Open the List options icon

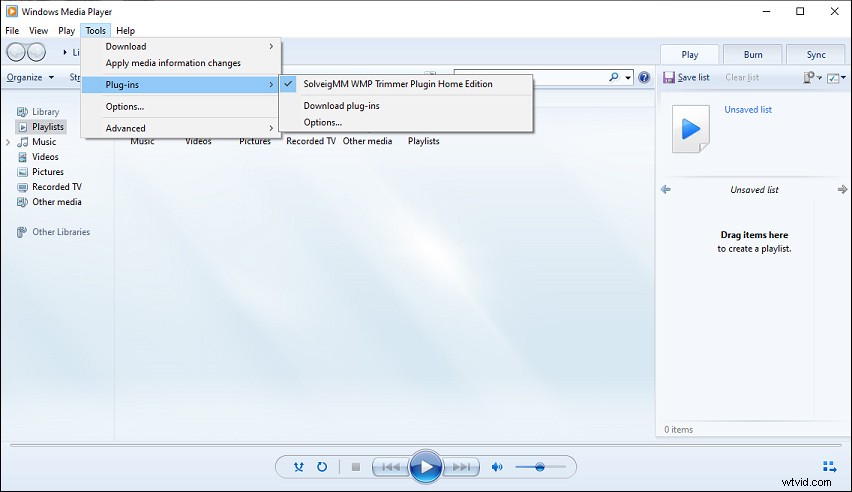836,78
